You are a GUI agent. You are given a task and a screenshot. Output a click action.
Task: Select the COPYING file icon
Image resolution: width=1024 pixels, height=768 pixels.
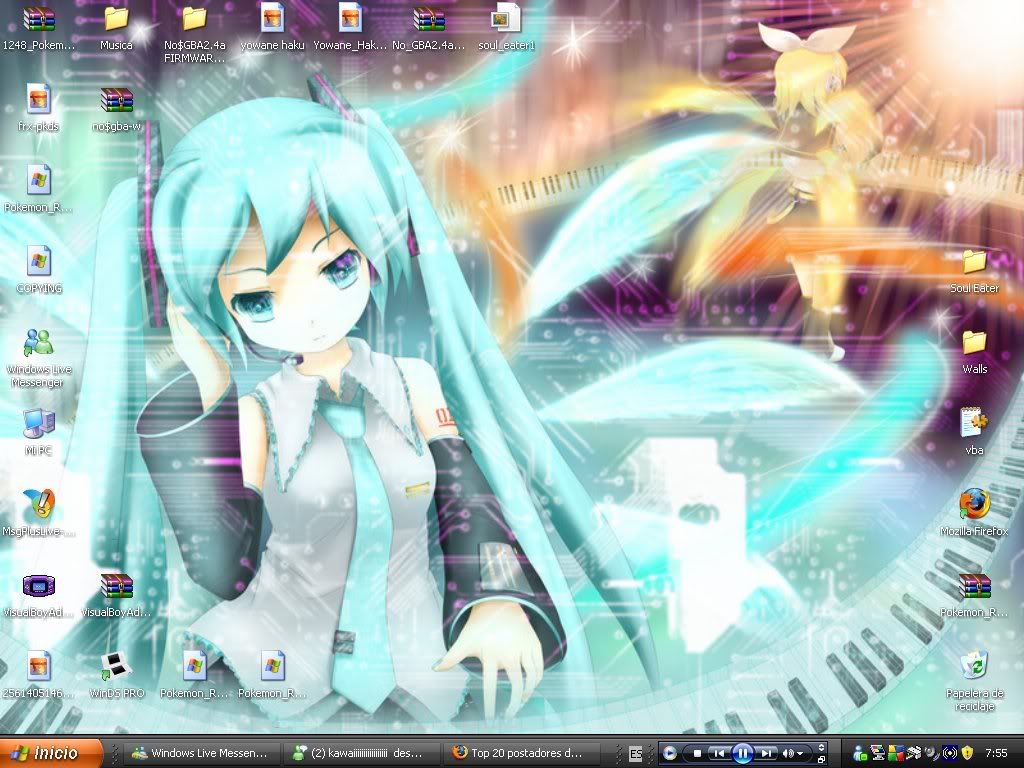pyautogui.click(x=39, y=261)
